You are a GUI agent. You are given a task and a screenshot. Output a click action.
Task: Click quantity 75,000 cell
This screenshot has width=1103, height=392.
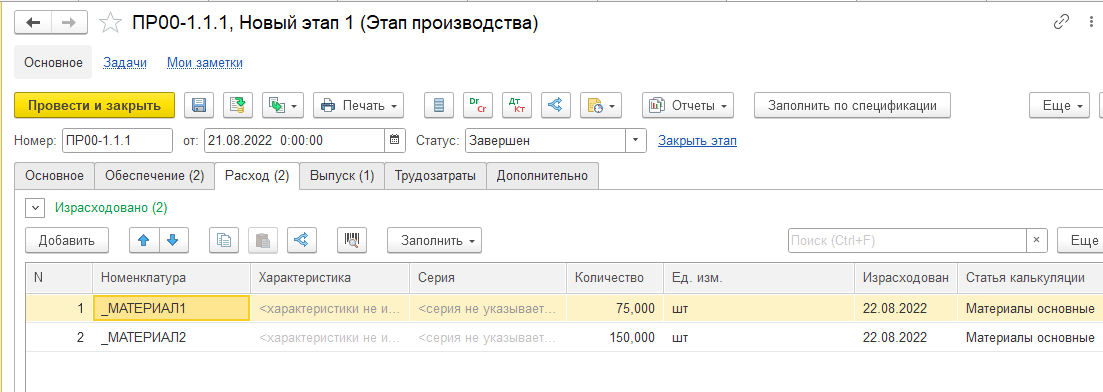pyautogui.click(x=615, y=308)
